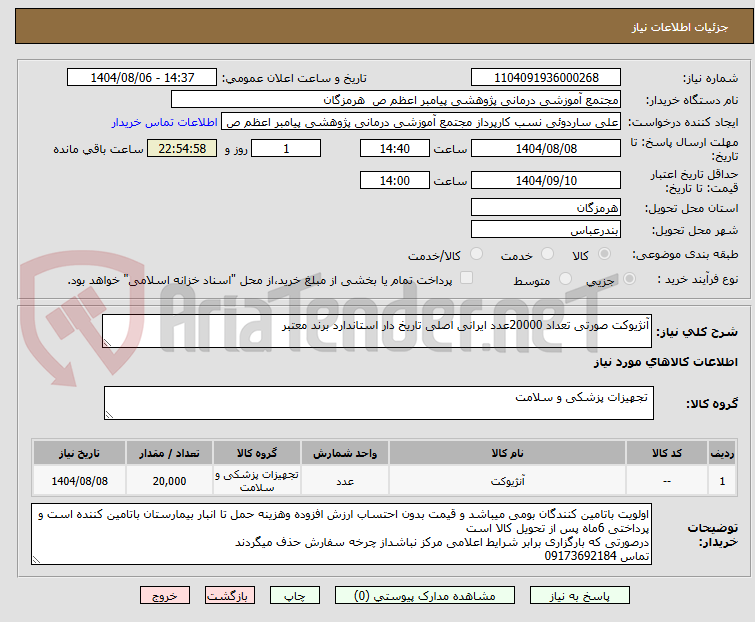This screenshot has height=622, width=755.
Task: Click the بازگشت back button
Action: click(x=230, y=596)
